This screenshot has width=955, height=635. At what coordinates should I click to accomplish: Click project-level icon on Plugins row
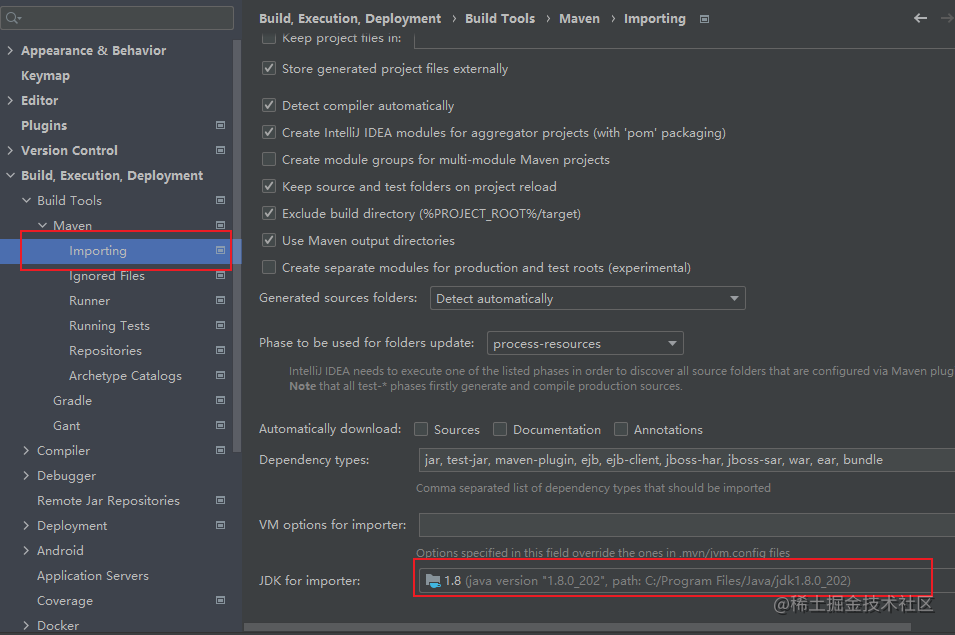pos(220,125)
